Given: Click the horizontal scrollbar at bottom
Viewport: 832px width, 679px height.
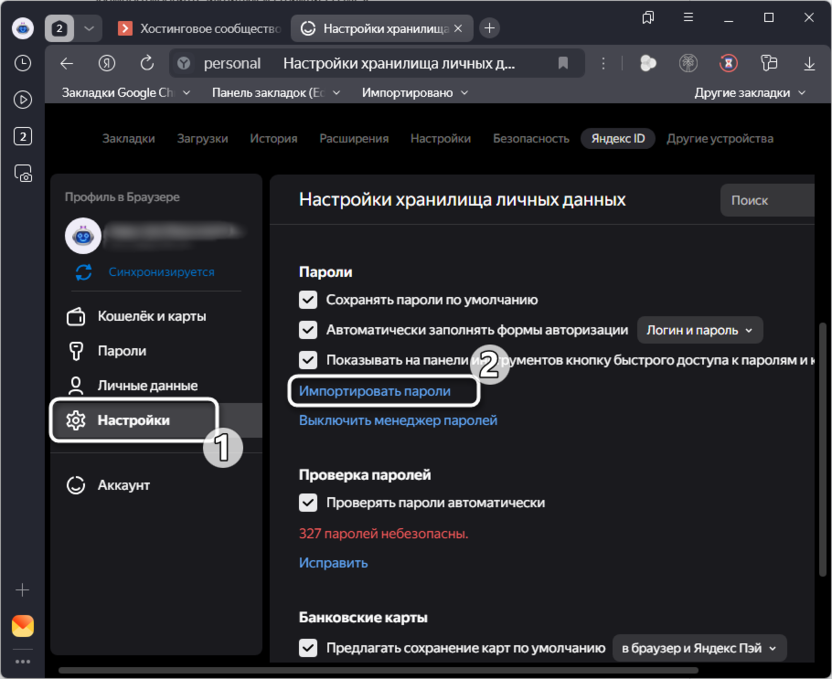Looking at the screenshot, I should [378, 671].
